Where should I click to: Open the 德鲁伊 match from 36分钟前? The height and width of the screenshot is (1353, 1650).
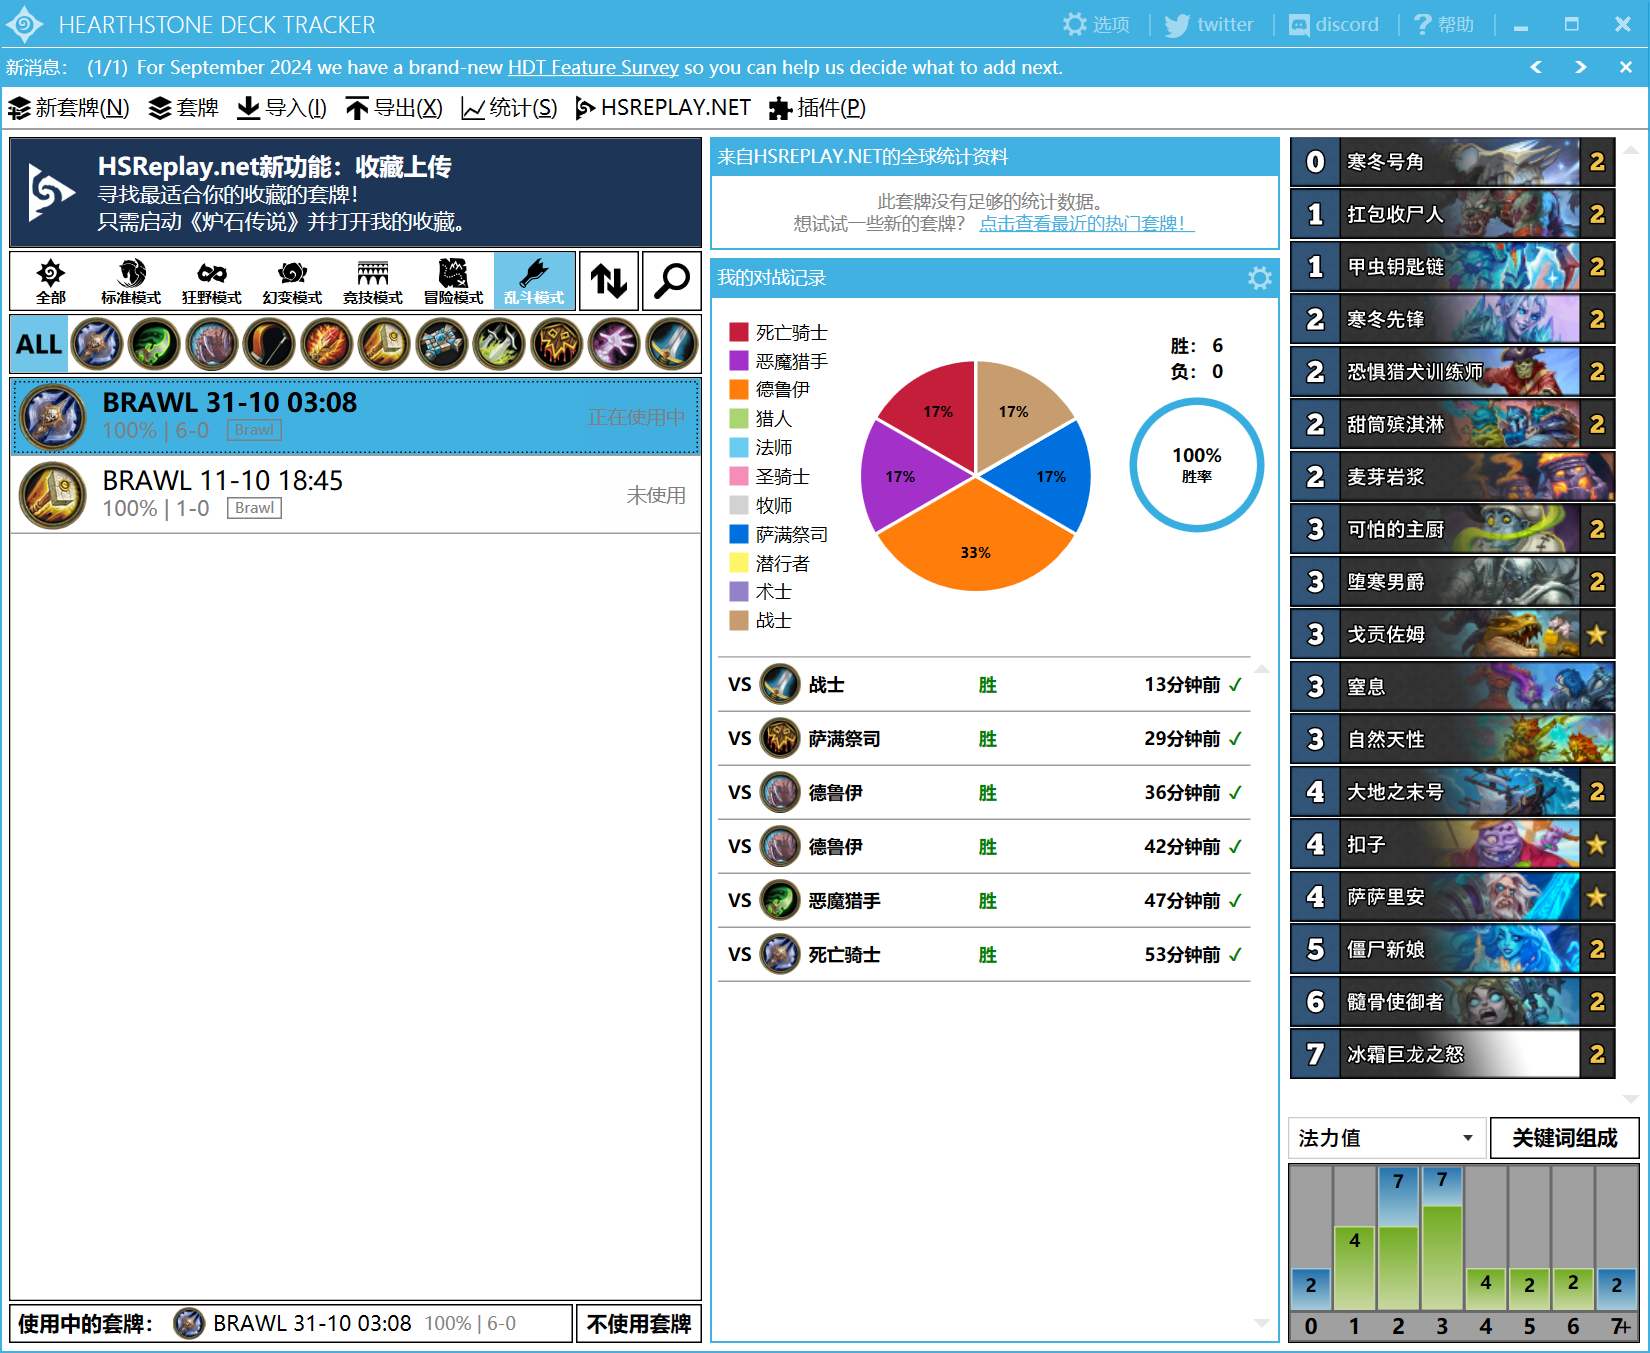coord(984,793)
